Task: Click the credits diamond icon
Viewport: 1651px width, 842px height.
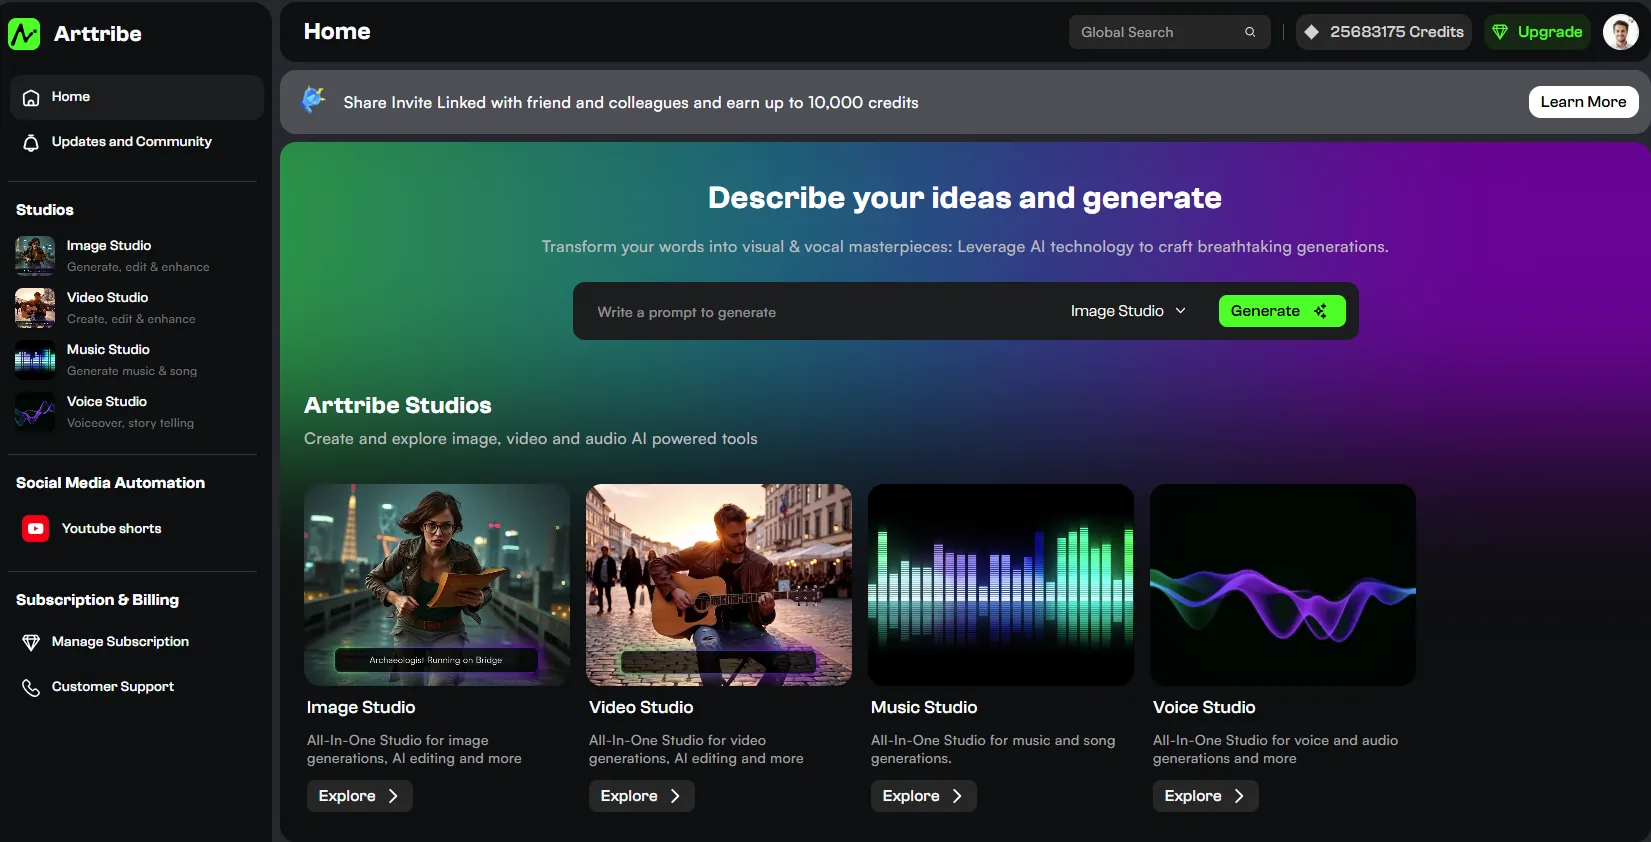Action: coord(1311,32)
